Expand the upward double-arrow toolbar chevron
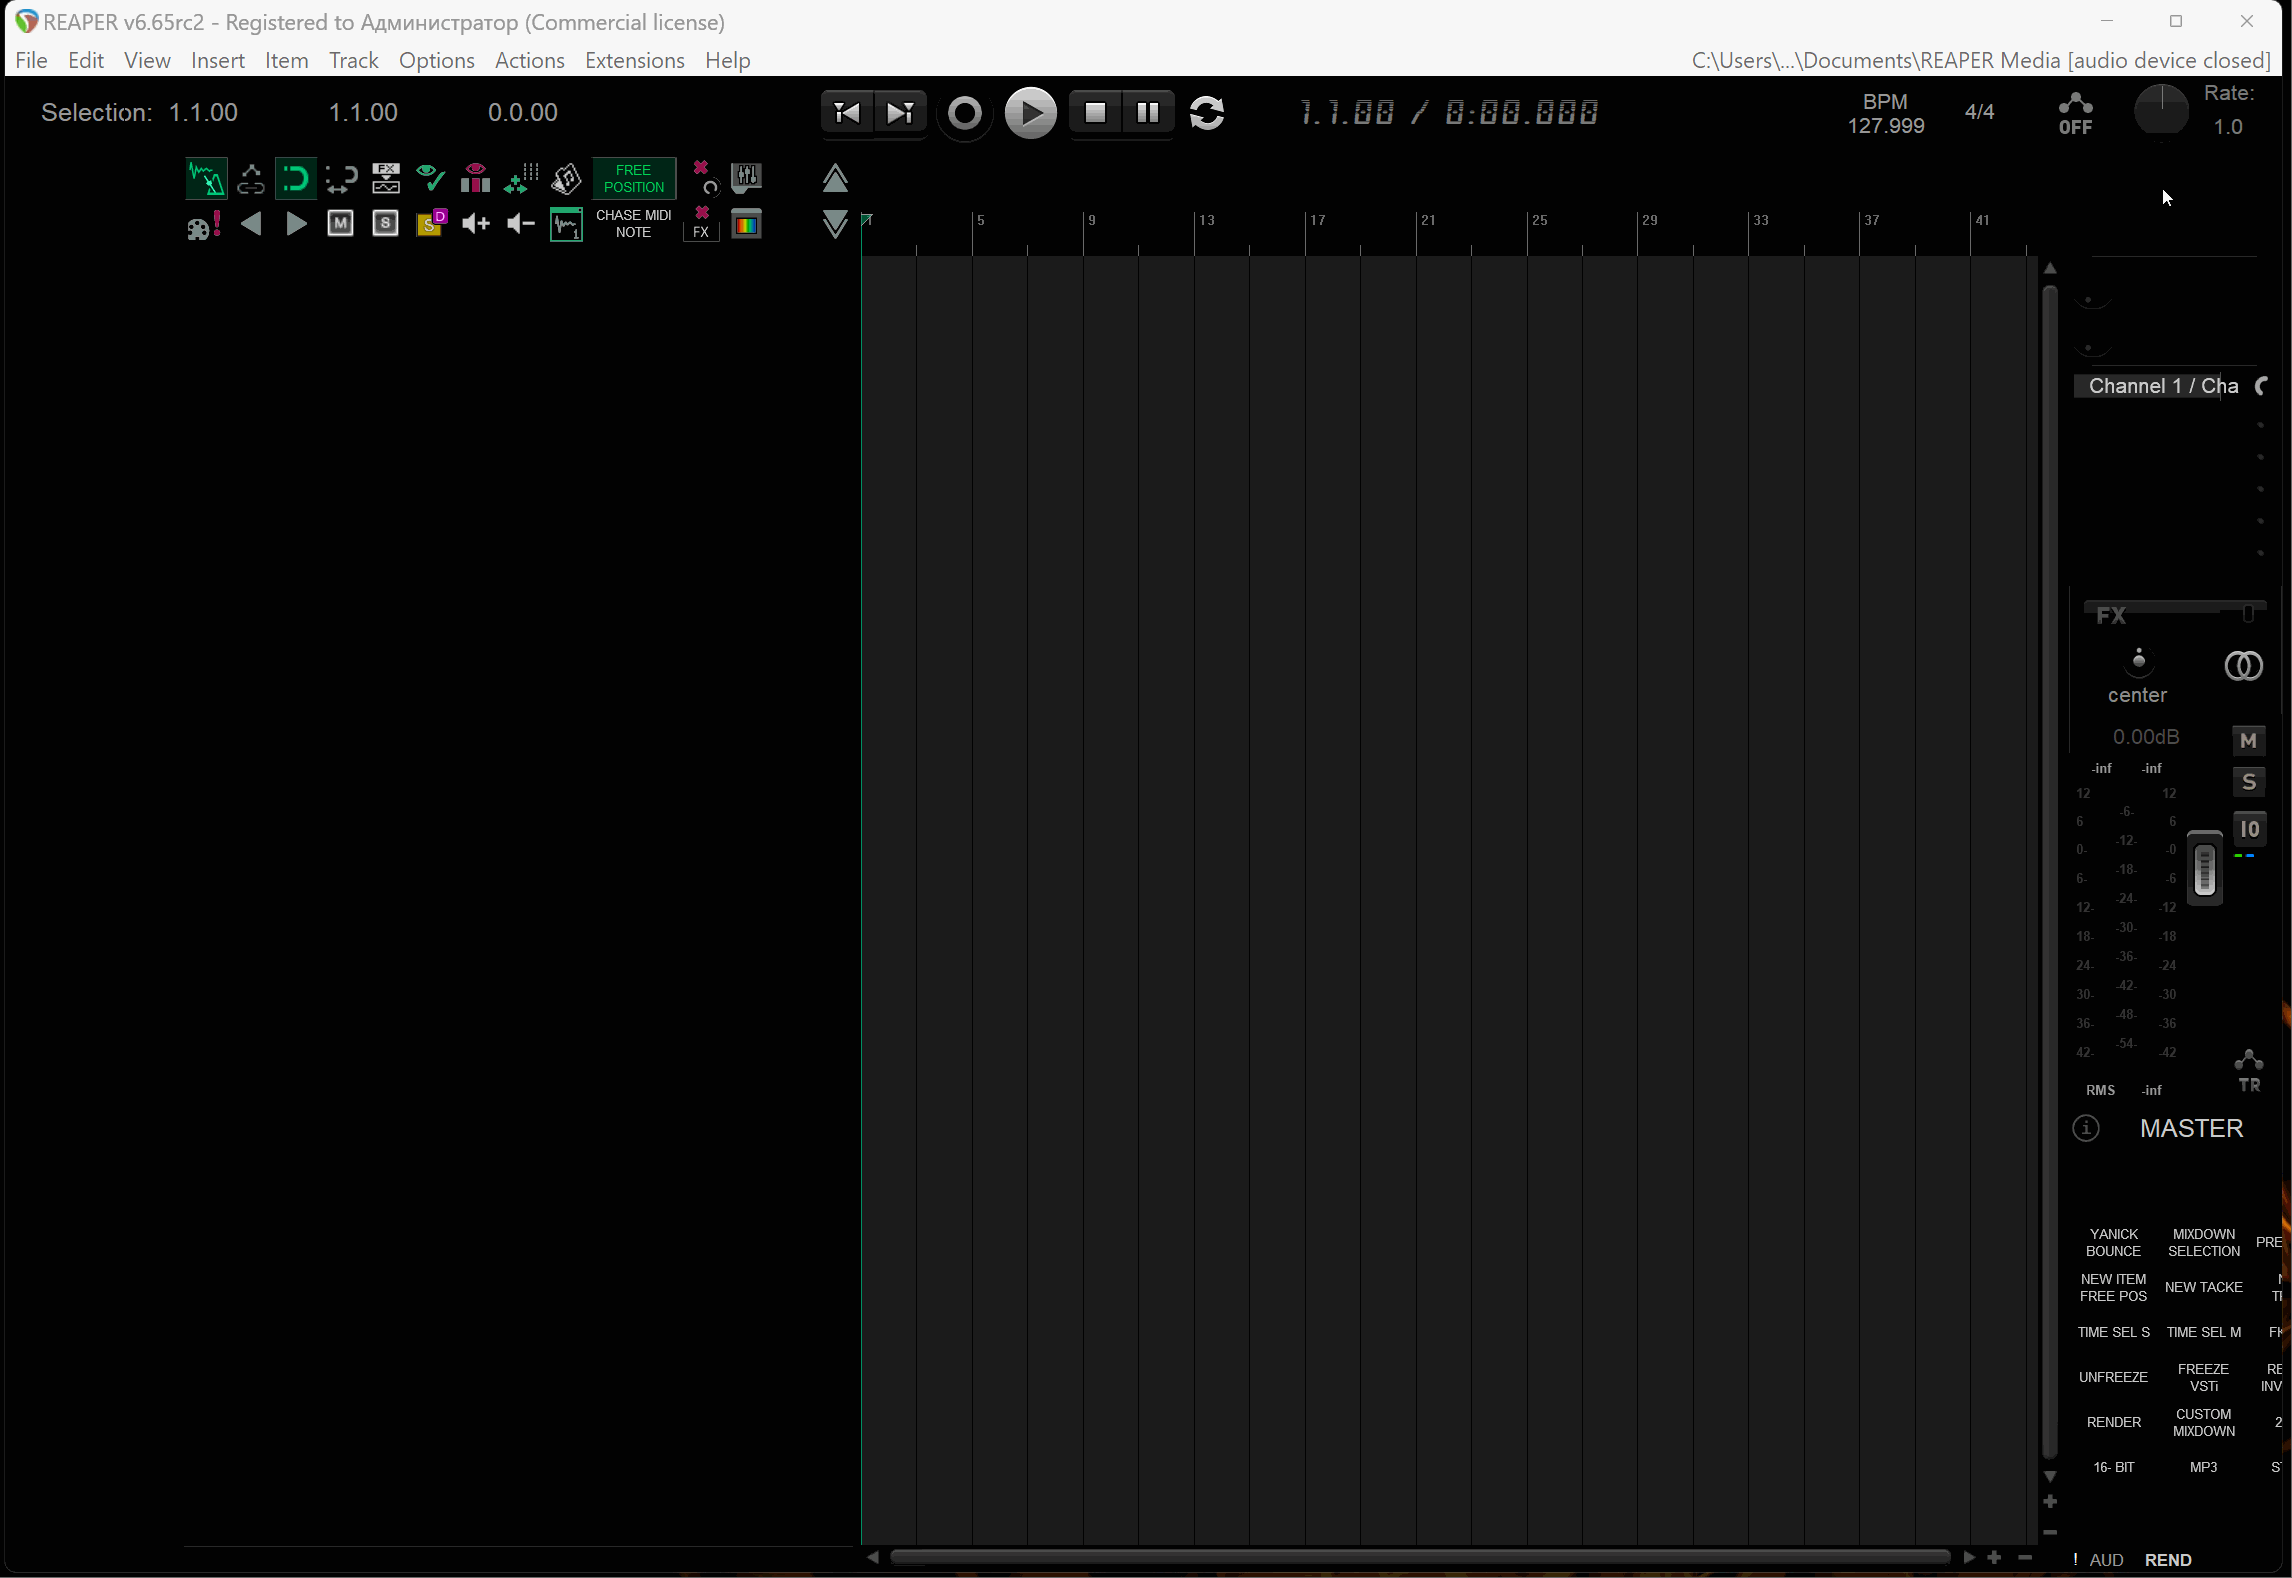This screenshot has width=2292, height=1578. point(835,179)
